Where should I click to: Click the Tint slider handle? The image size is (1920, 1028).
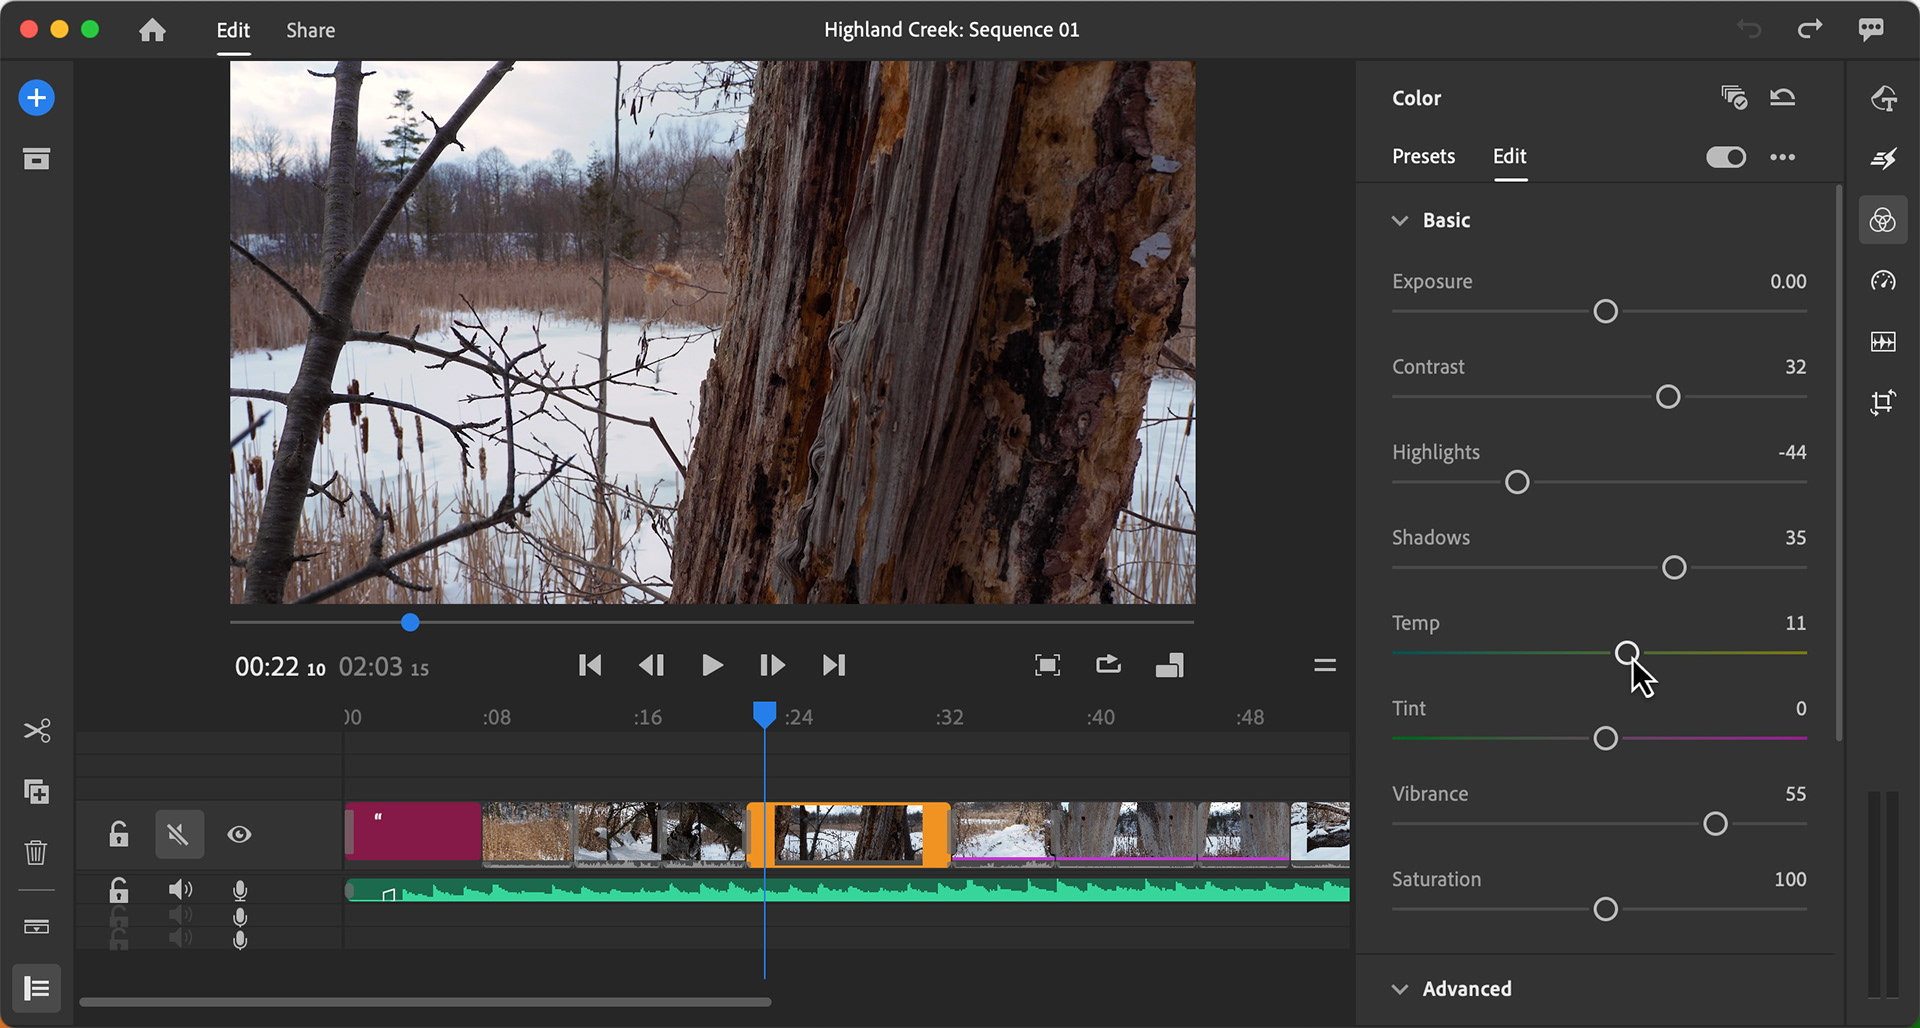click(x=1605, y=739)
